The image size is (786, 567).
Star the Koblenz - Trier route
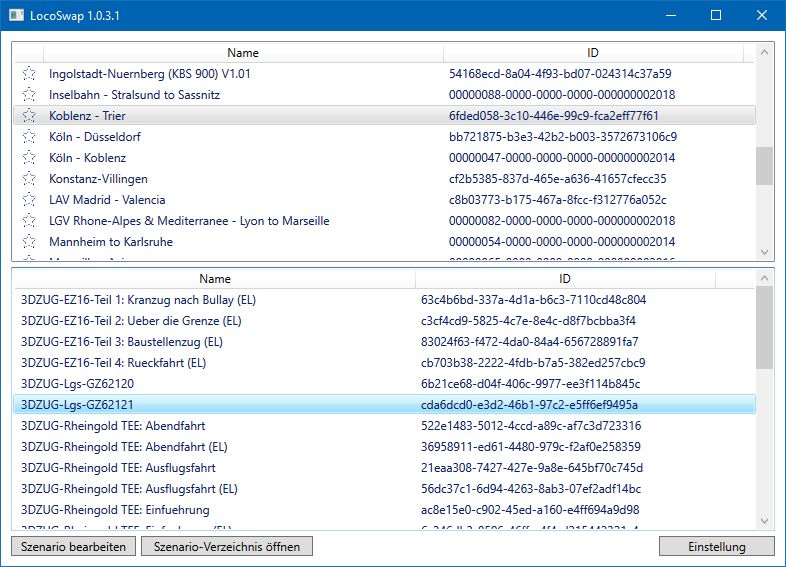coord(29,116)
